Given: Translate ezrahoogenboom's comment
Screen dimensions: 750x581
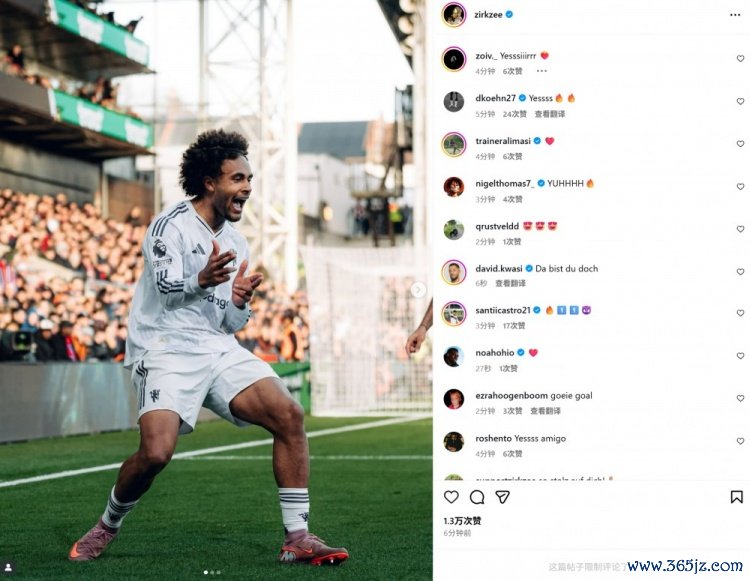Looking at the screenshot, I should pyautogui.click(x=545, y=411).
